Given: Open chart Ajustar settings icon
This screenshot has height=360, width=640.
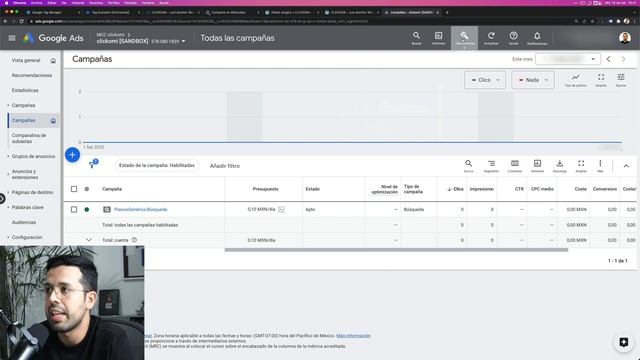Looking at the screenshot, I should (x=621, y=80).
